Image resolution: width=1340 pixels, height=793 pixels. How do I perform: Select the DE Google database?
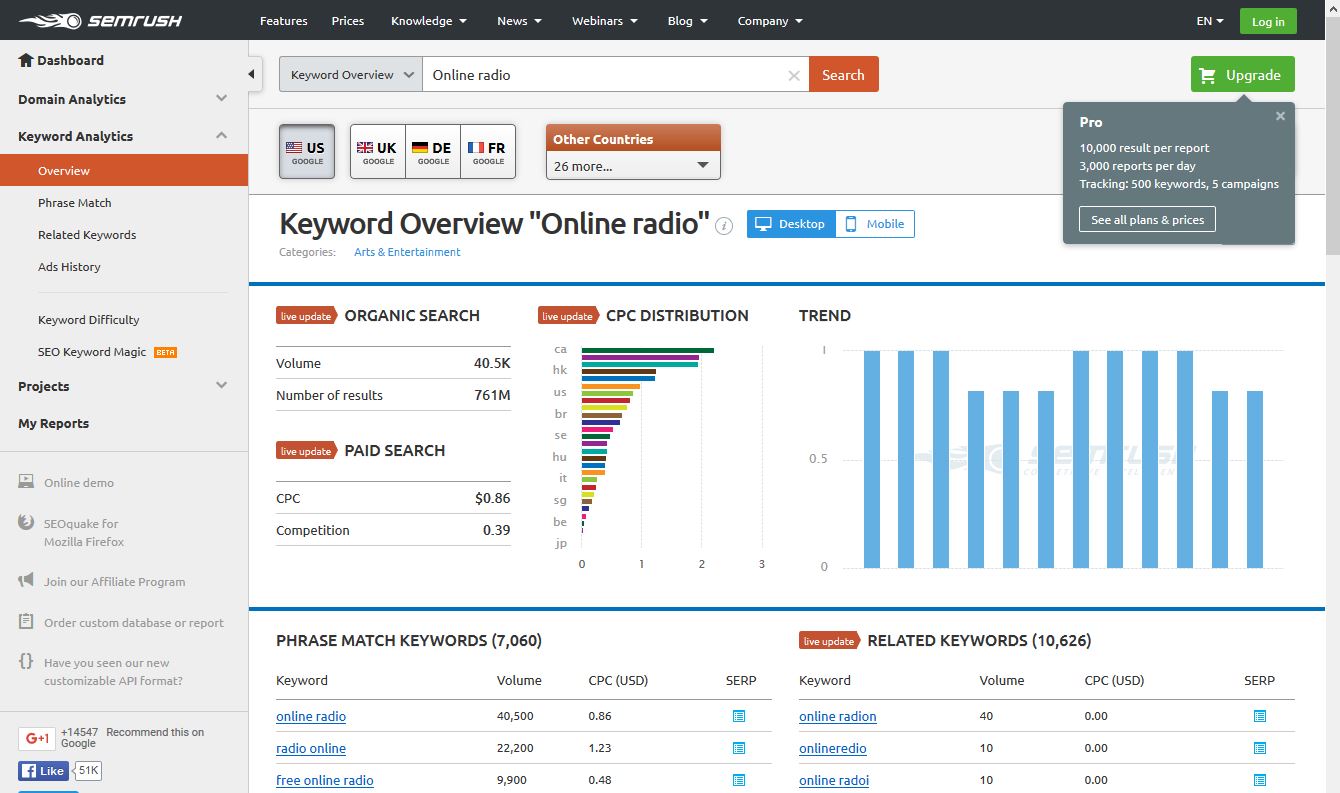(433, 152)
